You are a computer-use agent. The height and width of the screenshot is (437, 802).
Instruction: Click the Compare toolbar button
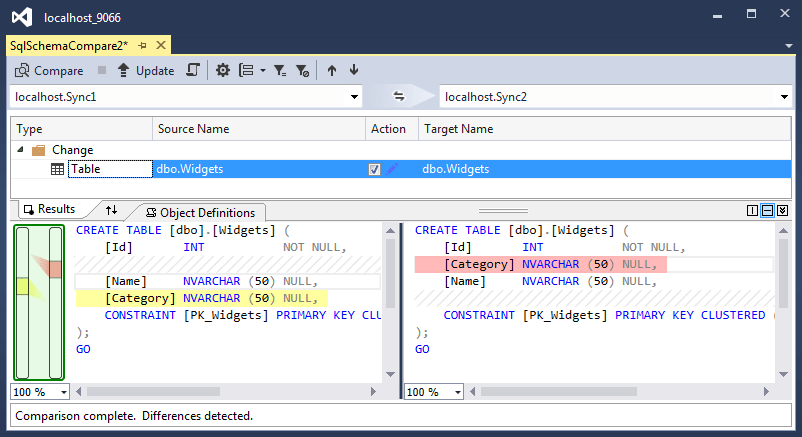[x=49, y=71]
